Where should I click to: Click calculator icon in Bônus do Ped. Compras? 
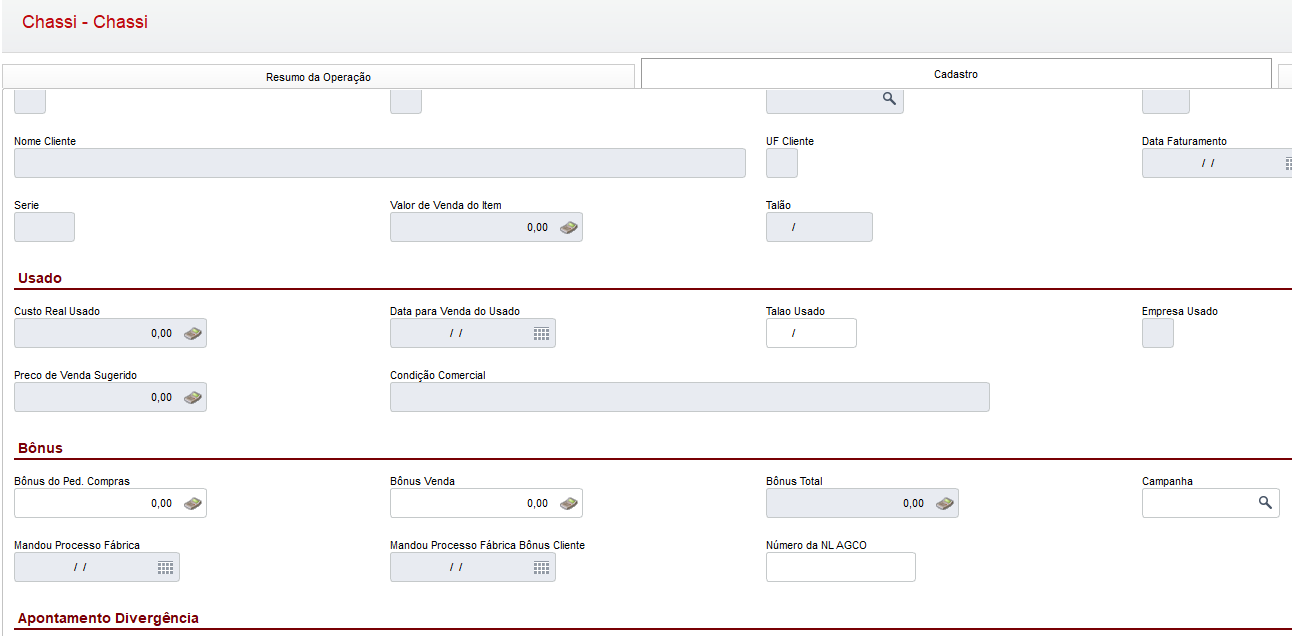point(193,503)
